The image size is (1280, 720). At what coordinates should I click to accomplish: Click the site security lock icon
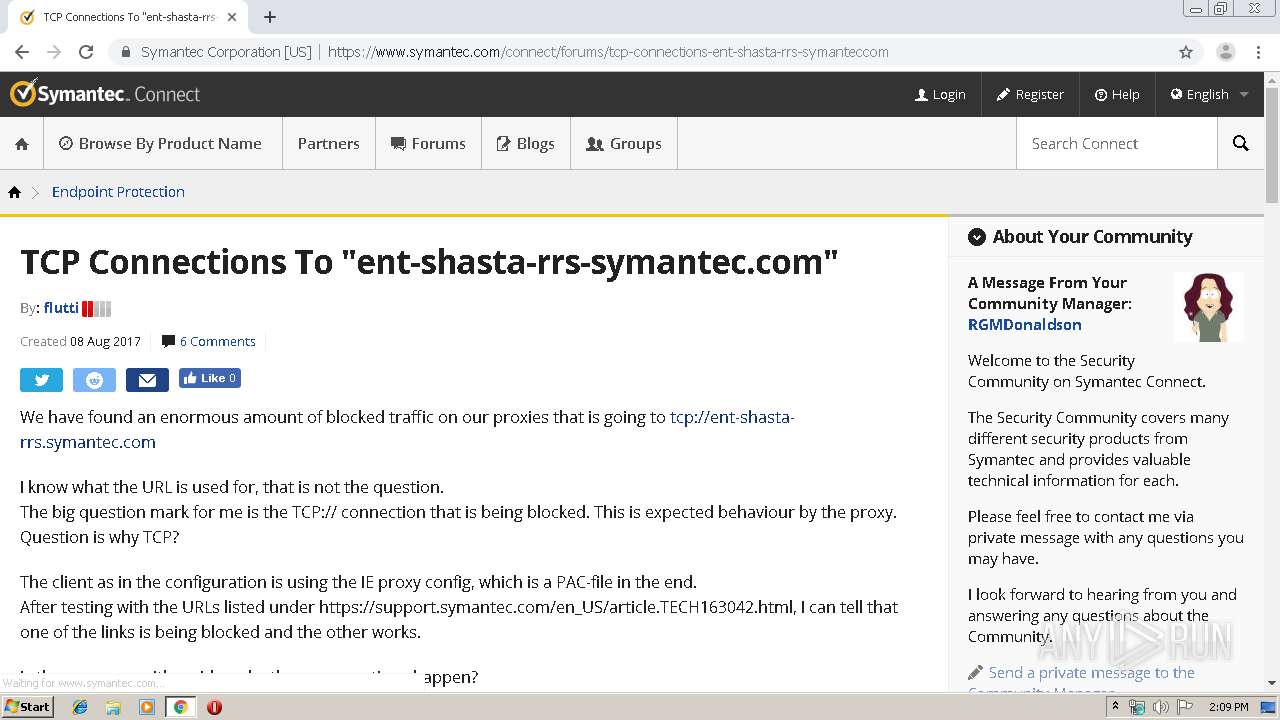tap(125, 52)
